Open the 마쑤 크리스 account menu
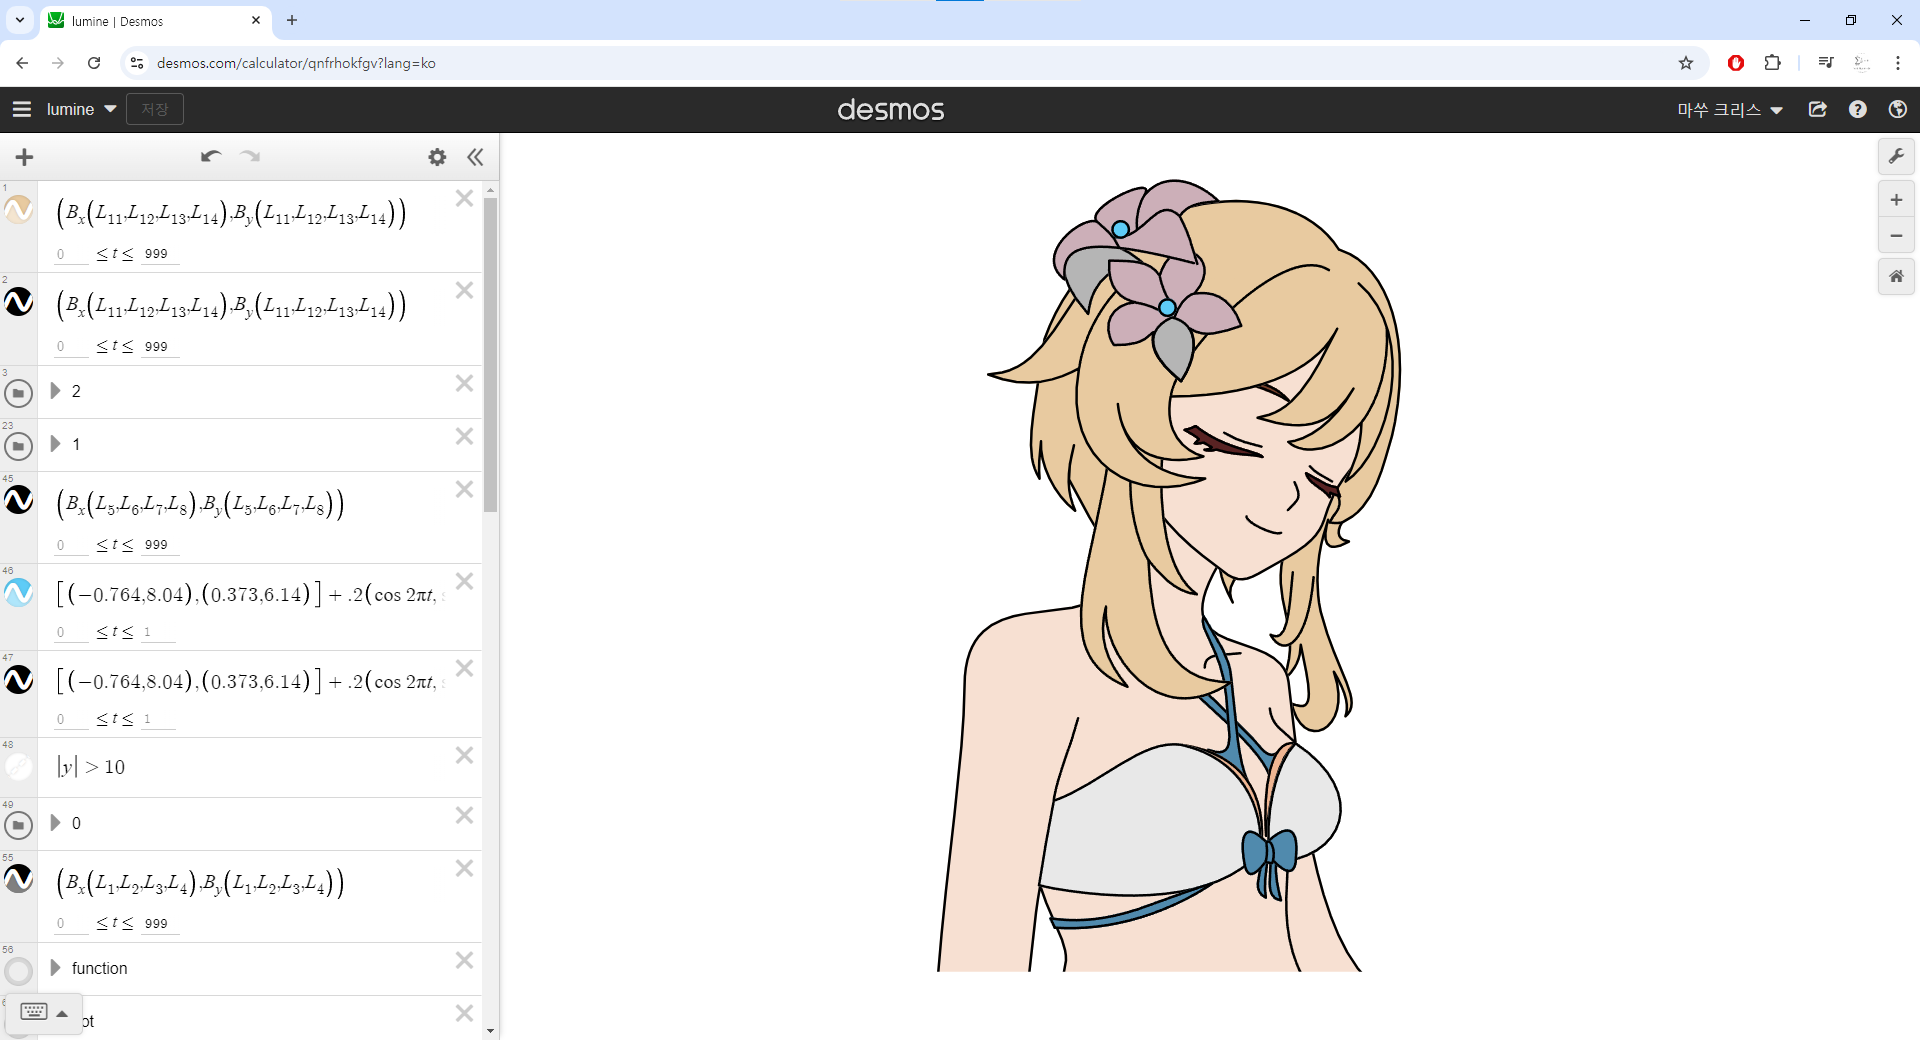This screenshot has height=1040, width=1920. pos(1730,109)
